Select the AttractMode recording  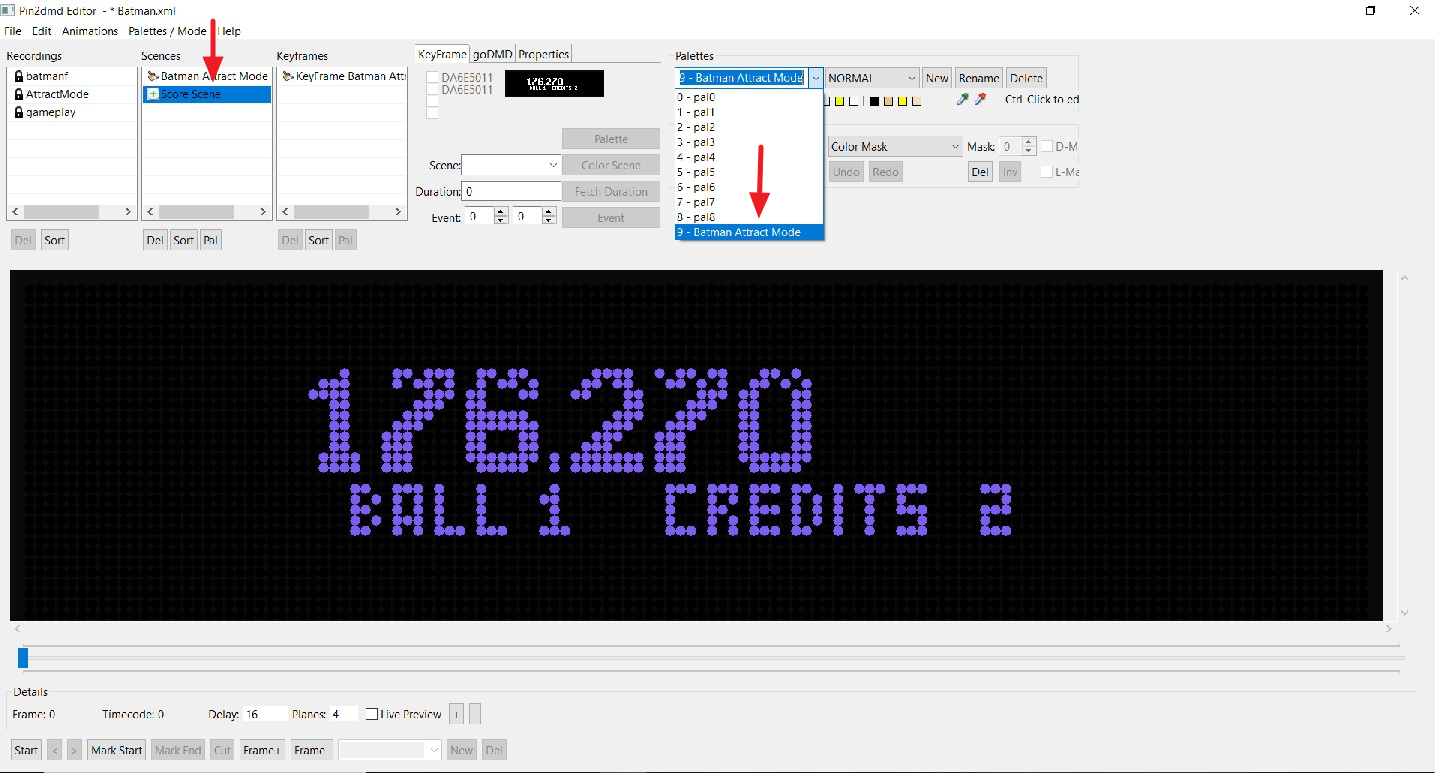pyautogui.click(x=72, y=94)
